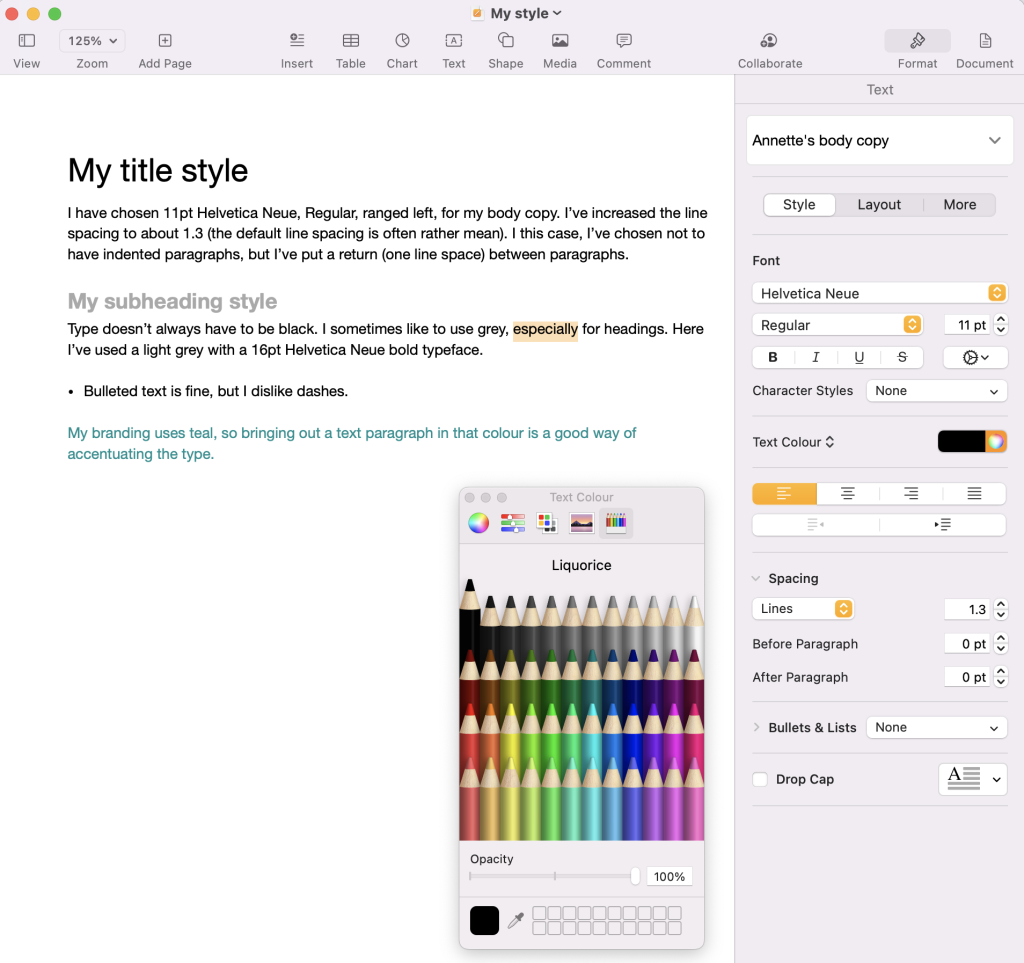Open Annette's body copy style list

(879, 140)
